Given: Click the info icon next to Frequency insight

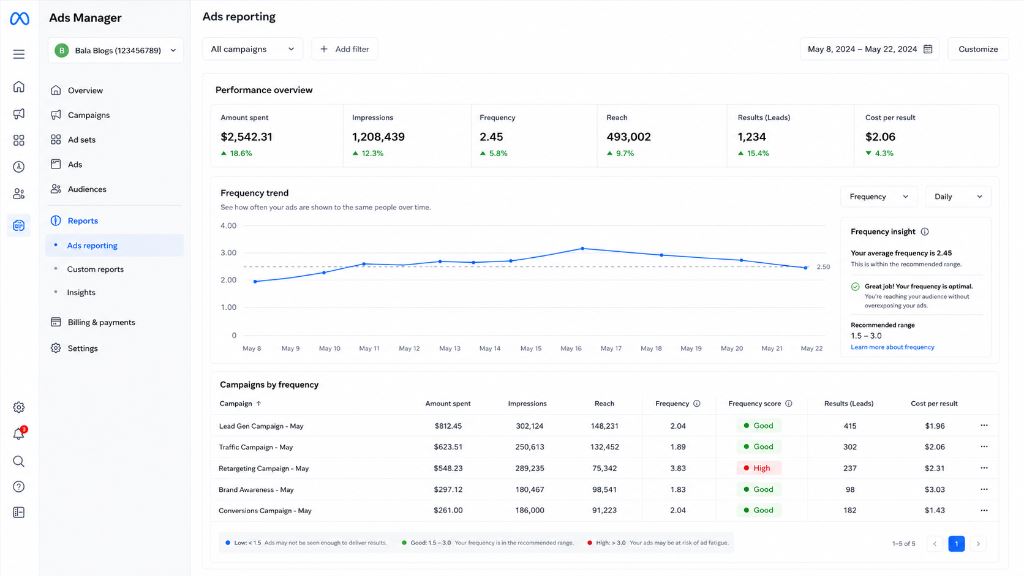Looking at the screenshot, I should (x=925, y=232).
